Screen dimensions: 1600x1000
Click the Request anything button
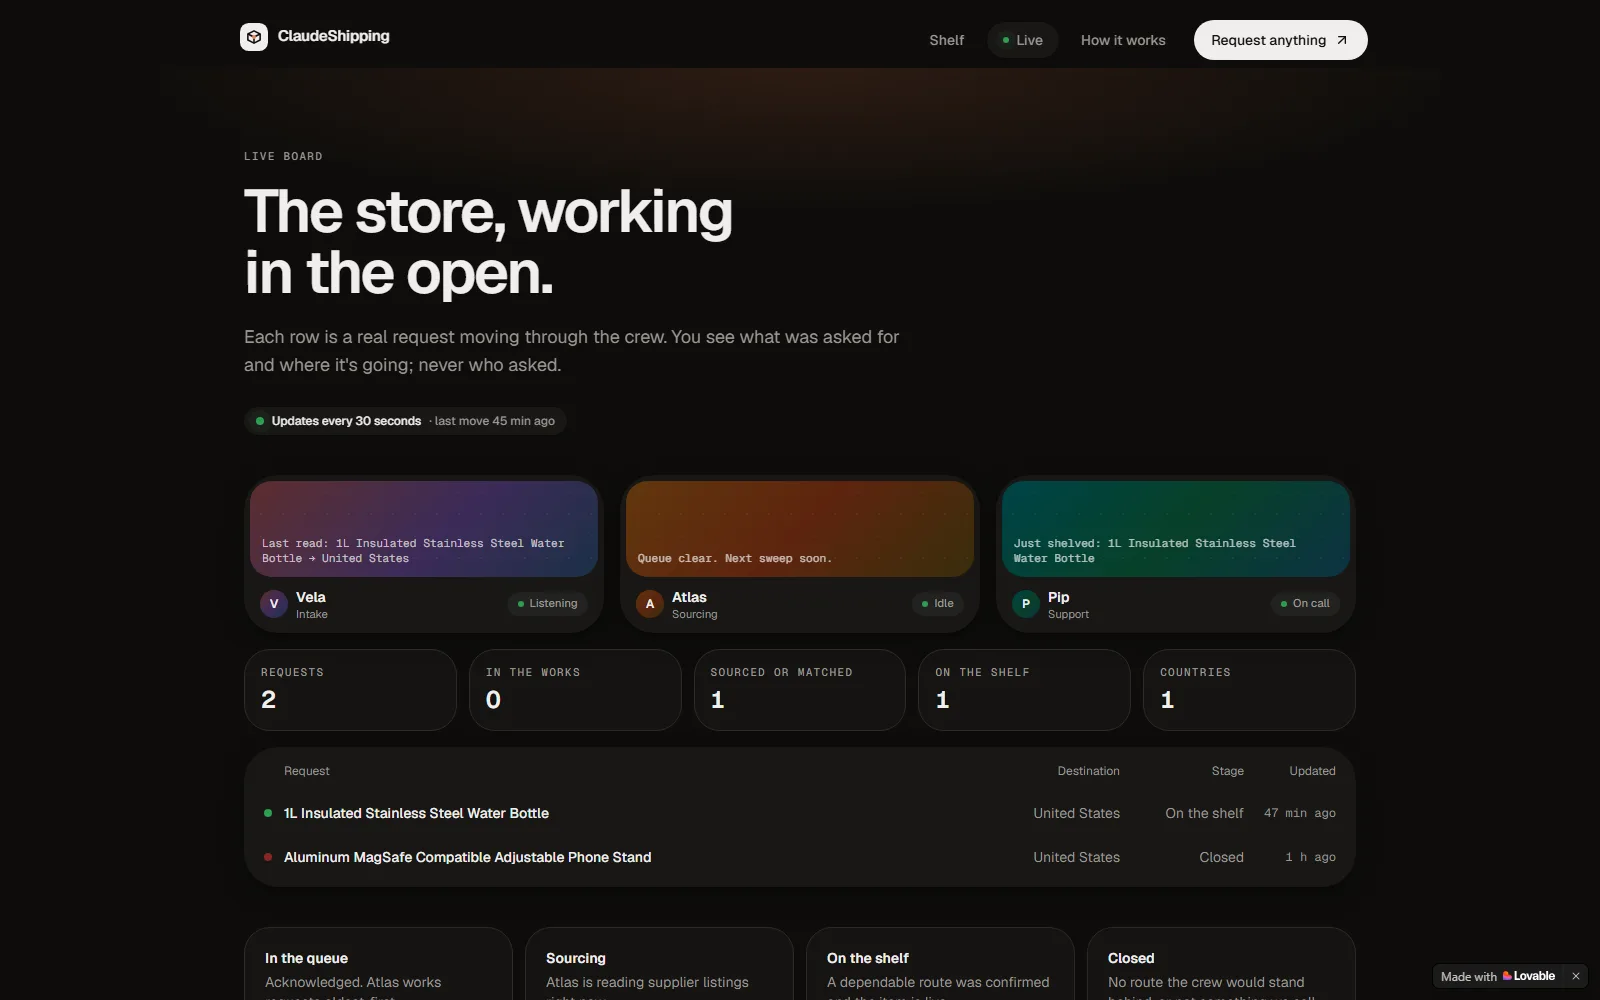(1280, 40)
